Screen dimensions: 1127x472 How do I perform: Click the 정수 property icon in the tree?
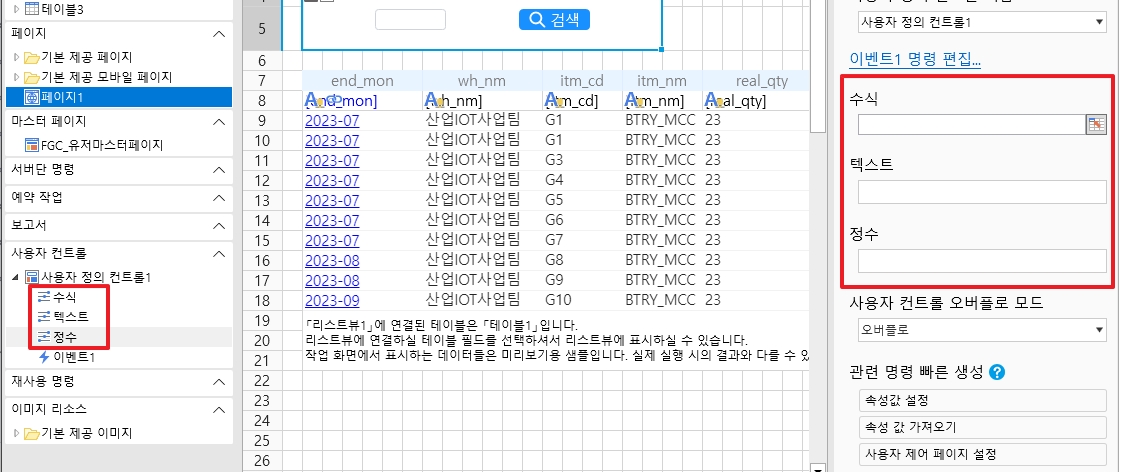pyautogui.click(x=43, y=337)
